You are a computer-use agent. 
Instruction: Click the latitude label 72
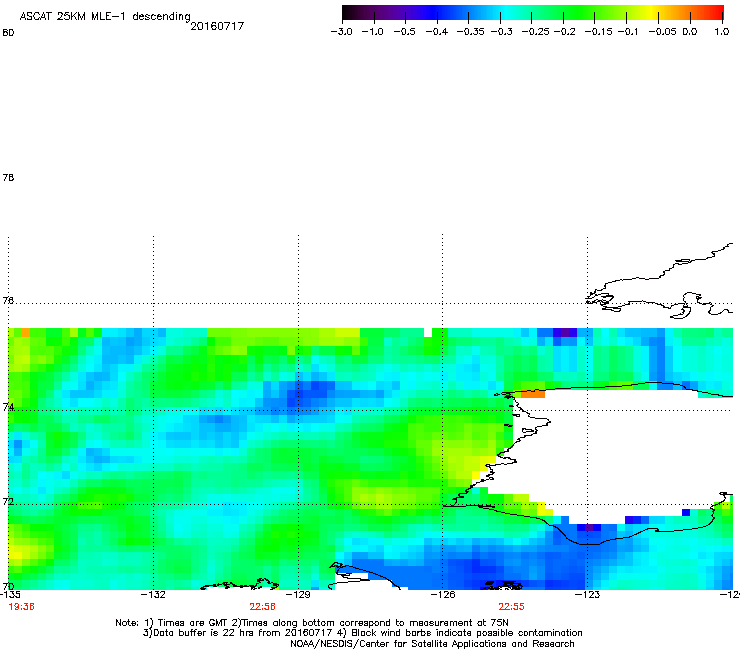point(8,501)
